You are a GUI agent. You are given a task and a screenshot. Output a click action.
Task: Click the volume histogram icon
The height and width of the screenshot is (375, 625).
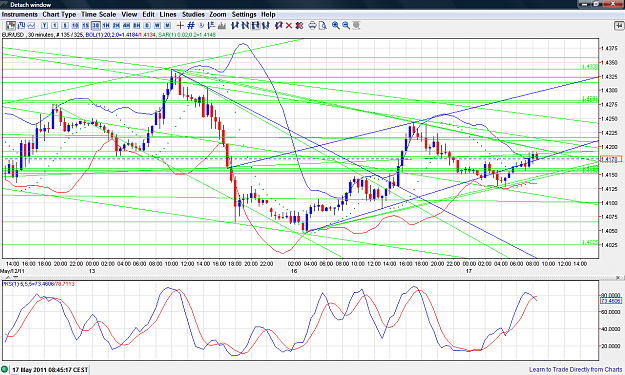point(222,26)
